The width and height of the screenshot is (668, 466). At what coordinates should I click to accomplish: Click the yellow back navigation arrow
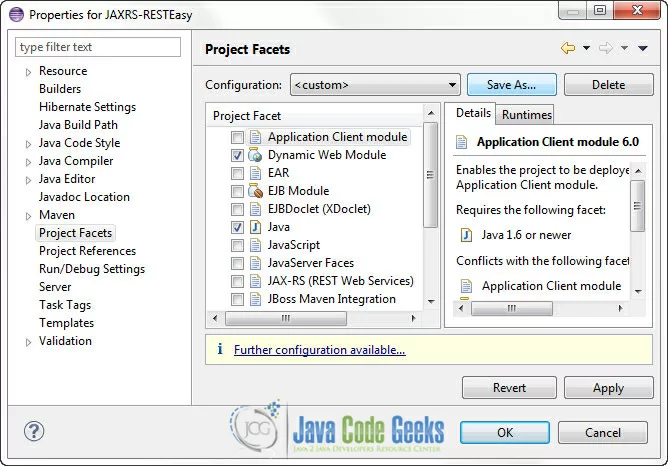568,48
